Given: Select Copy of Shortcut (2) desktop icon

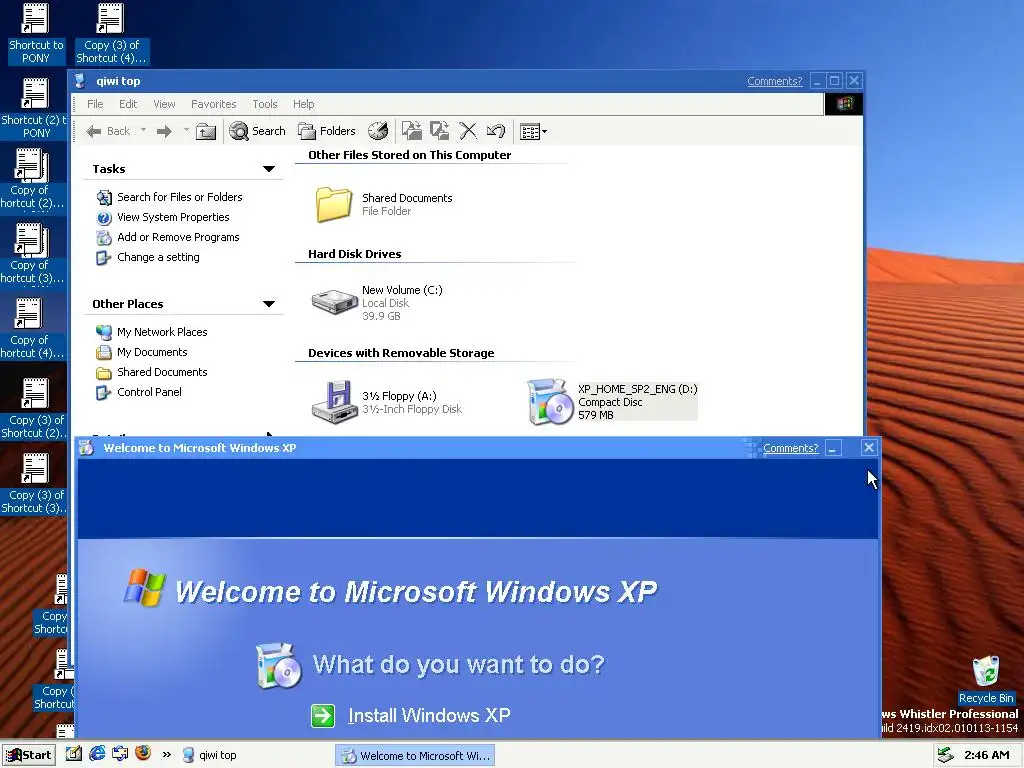Looking at the screenshot, I should [x=33, y=179].
